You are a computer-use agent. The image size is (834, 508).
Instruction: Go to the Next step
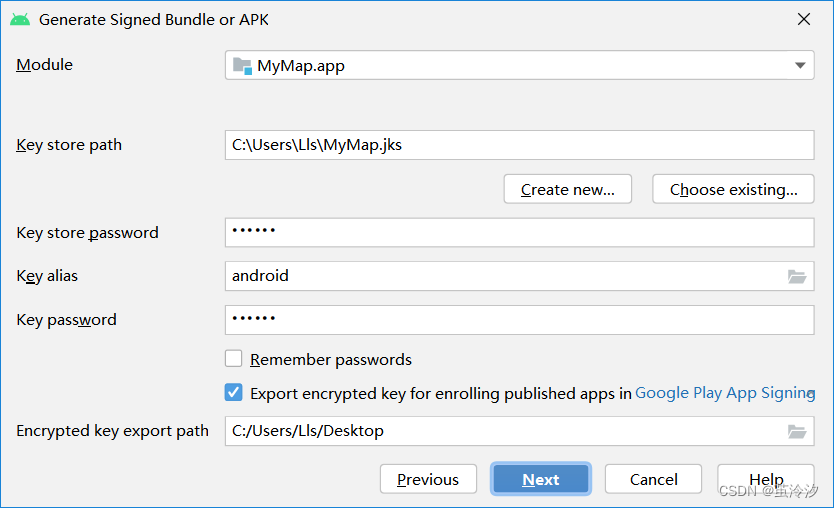[540, 479]
